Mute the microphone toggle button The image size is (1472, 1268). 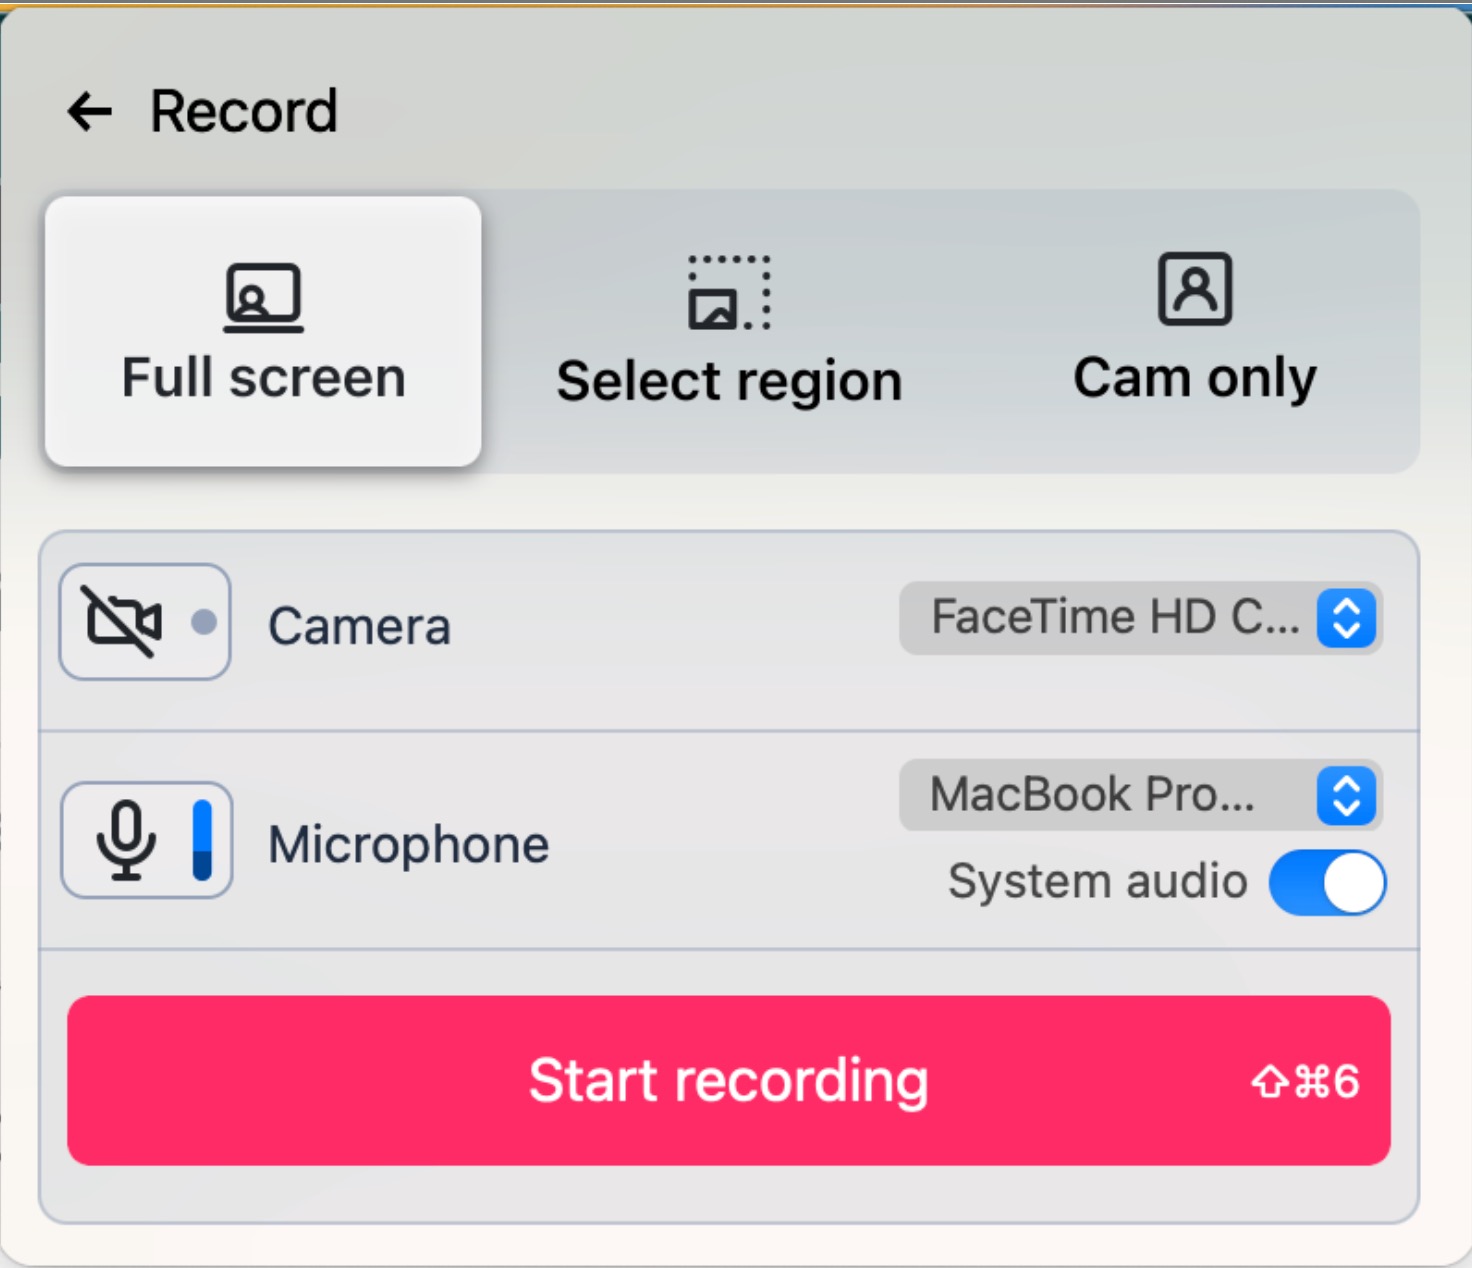[147, 840]
